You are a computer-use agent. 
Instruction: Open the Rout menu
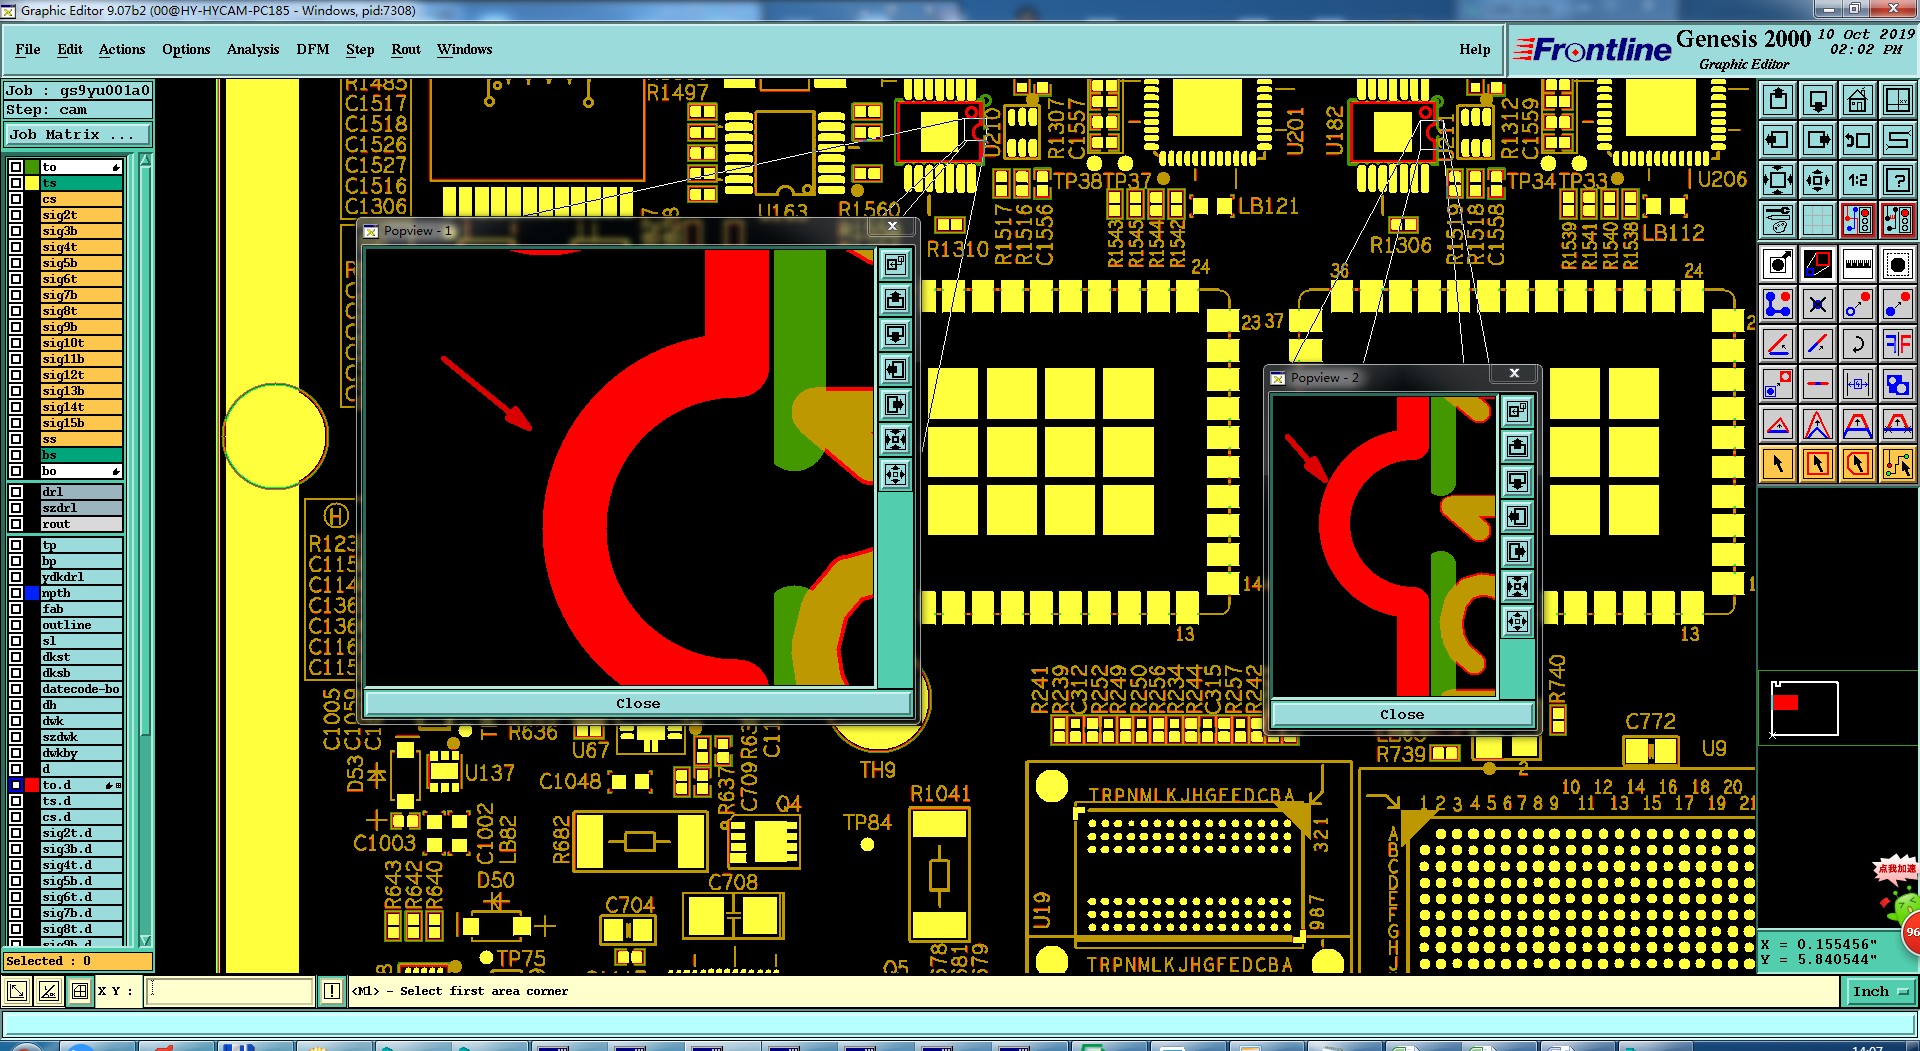pyautogui.click(x=406, y=49)
